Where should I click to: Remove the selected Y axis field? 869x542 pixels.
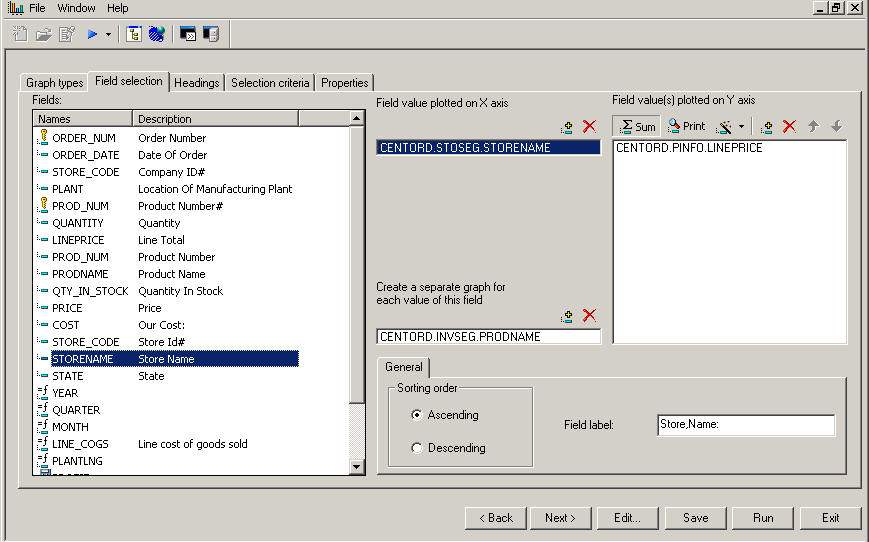point(789,127)
